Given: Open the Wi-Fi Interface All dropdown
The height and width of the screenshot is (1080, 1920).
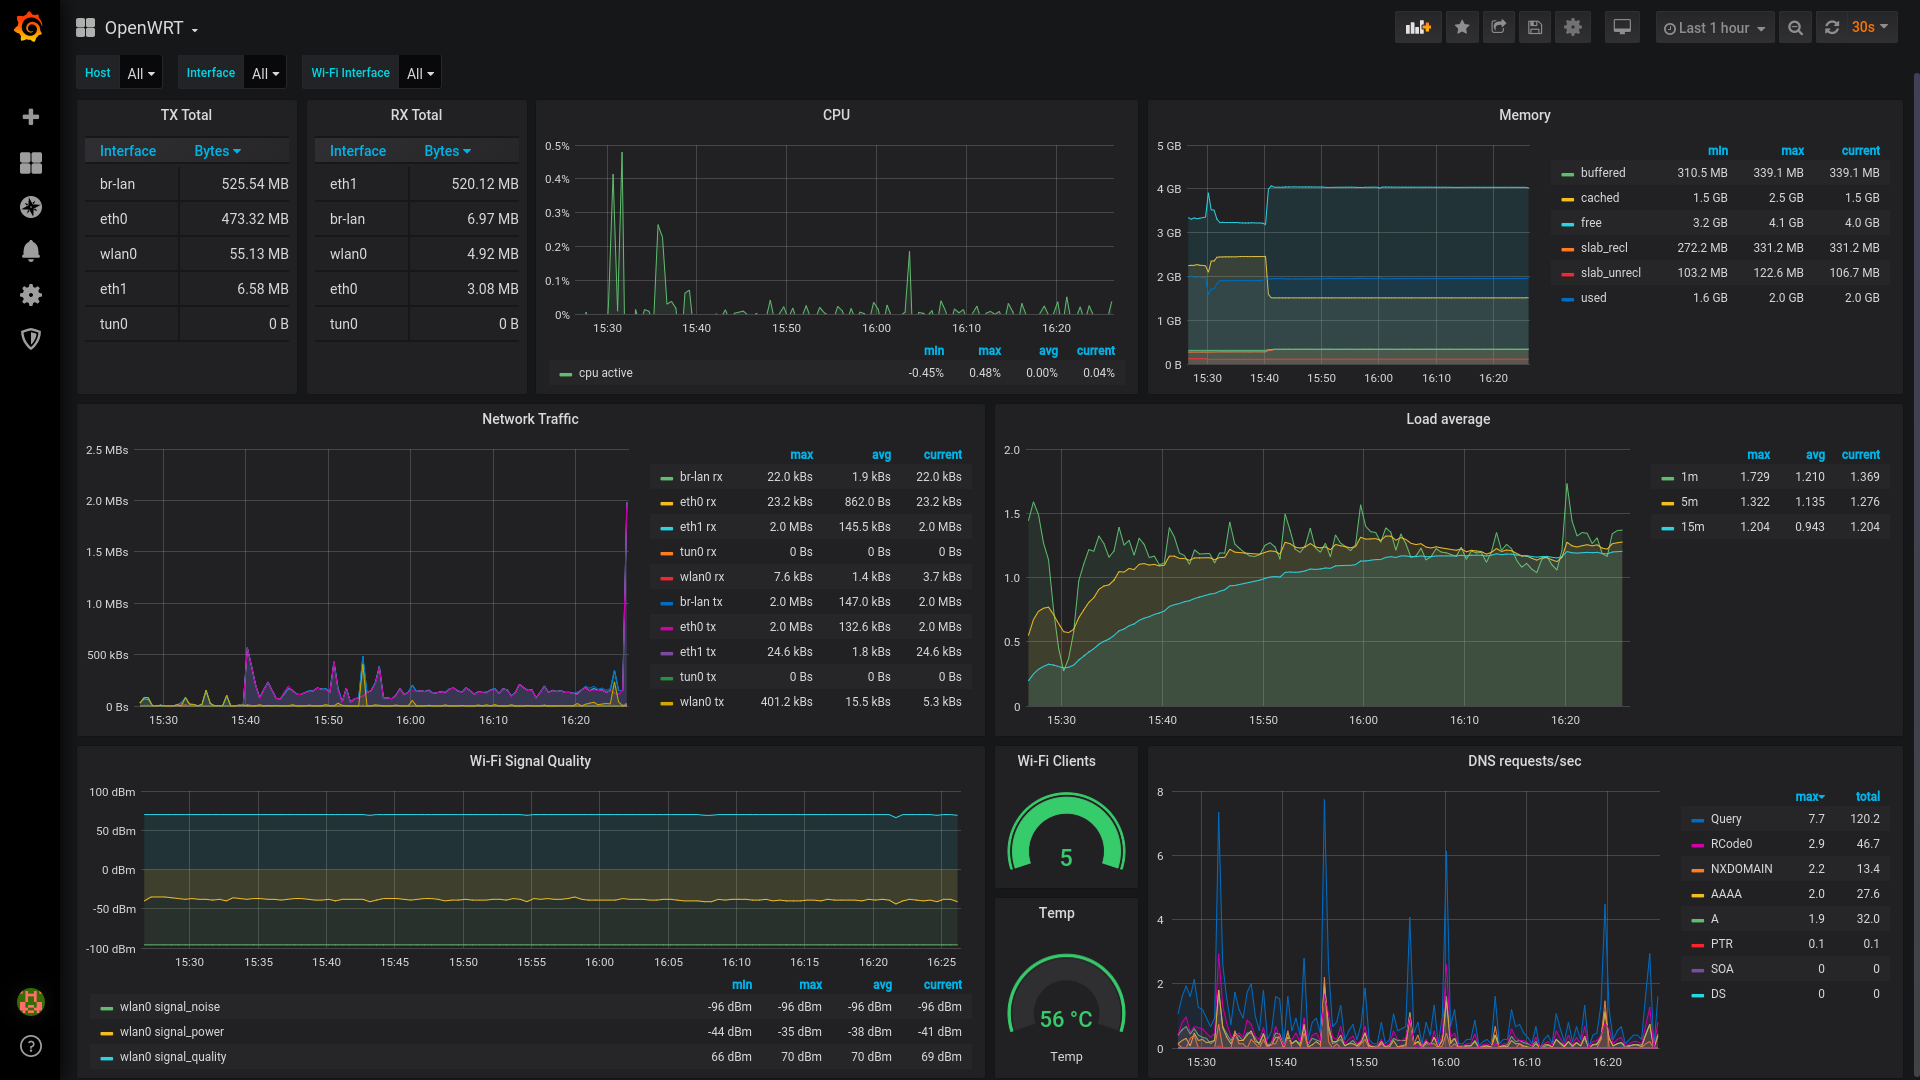Looking at the screenshot, I should pyautogui.click(x=420, y=73).
